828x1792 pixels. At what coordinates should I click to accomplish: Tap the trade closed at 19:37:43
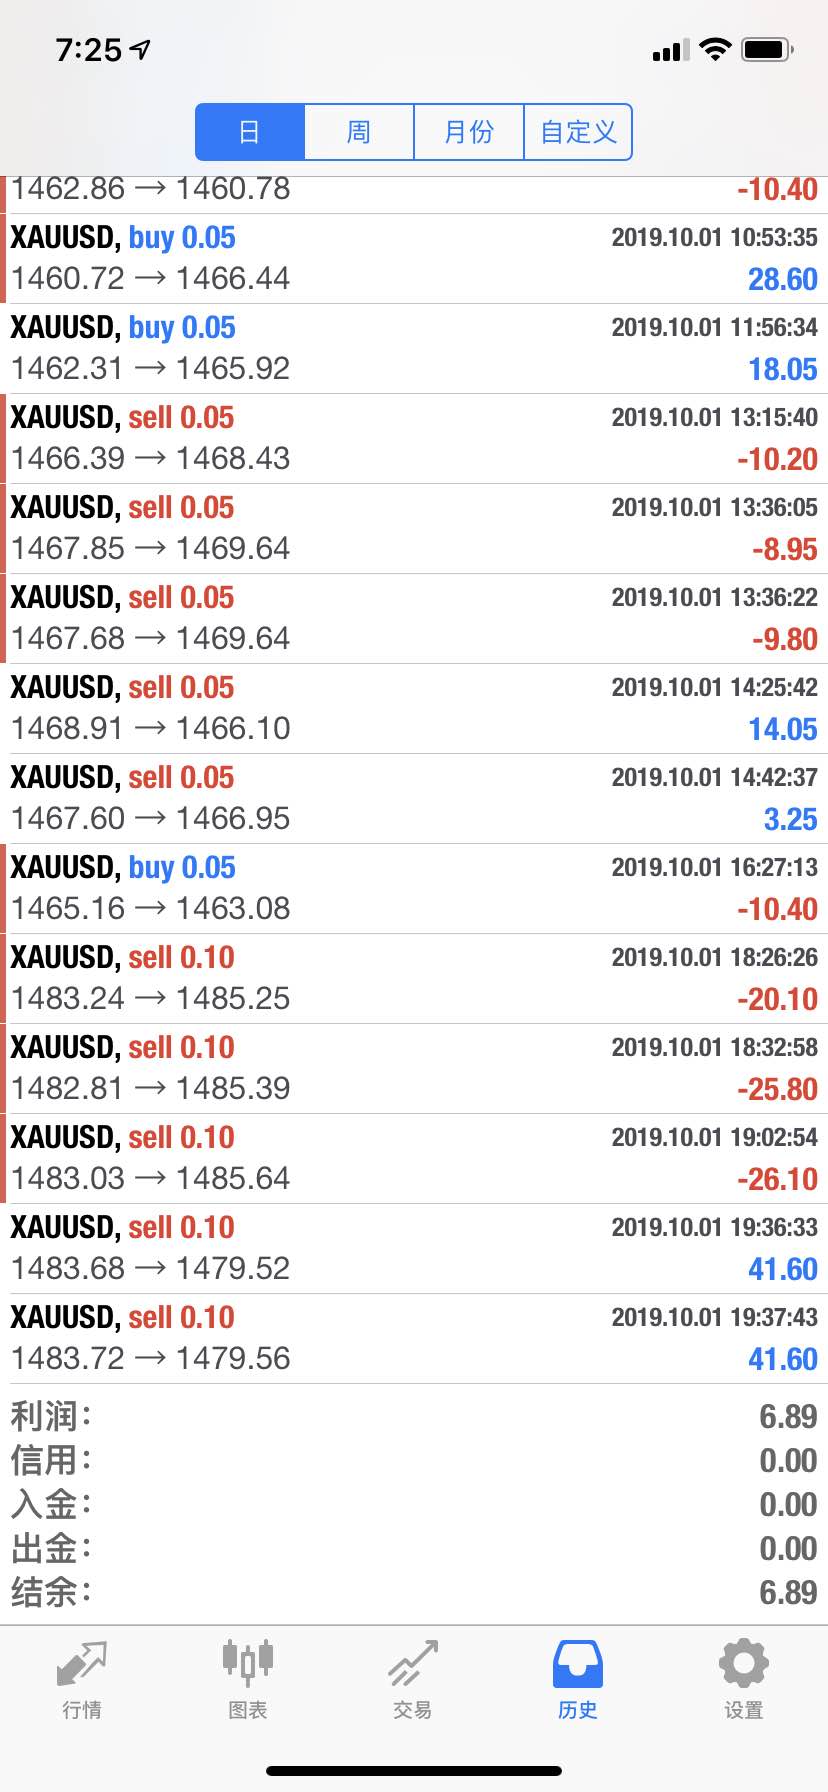point(414,1339)
